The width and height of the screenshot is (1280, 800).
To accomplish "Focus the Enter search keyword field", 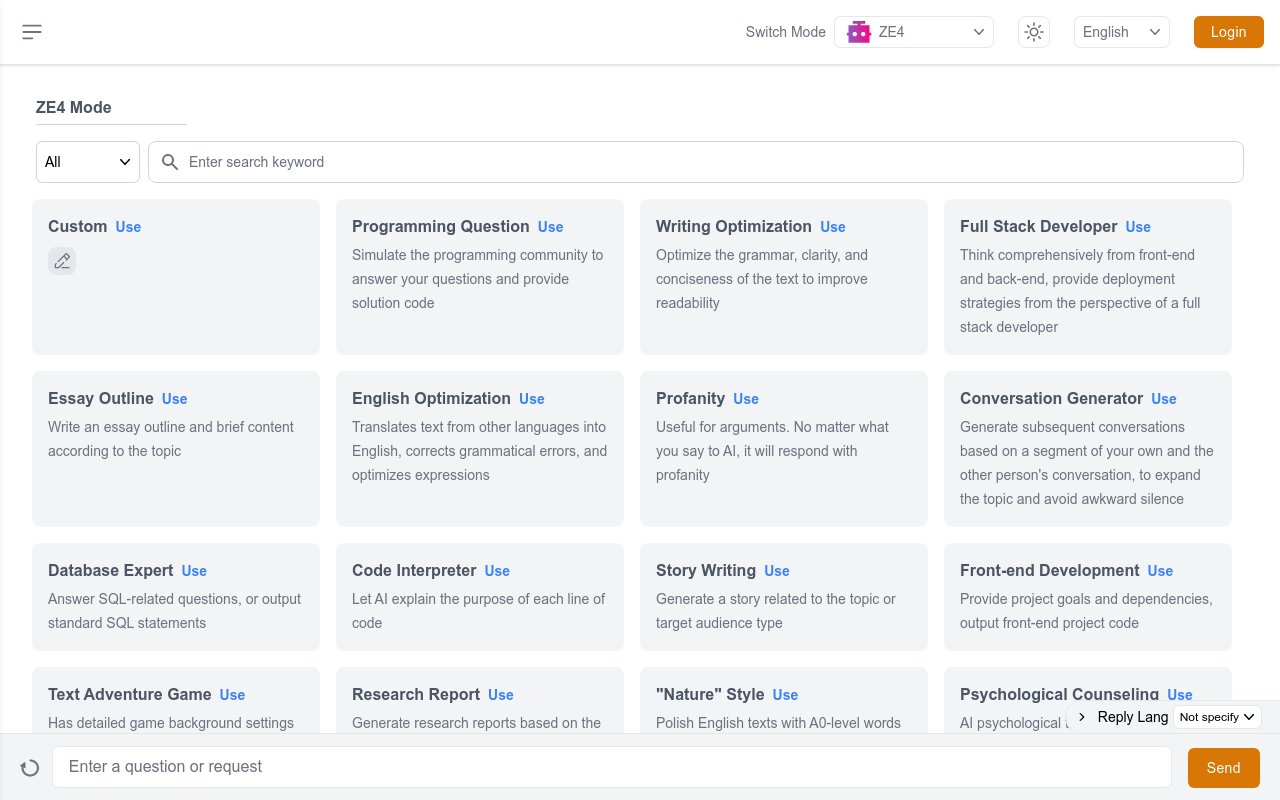I will [x=696, y=162].
